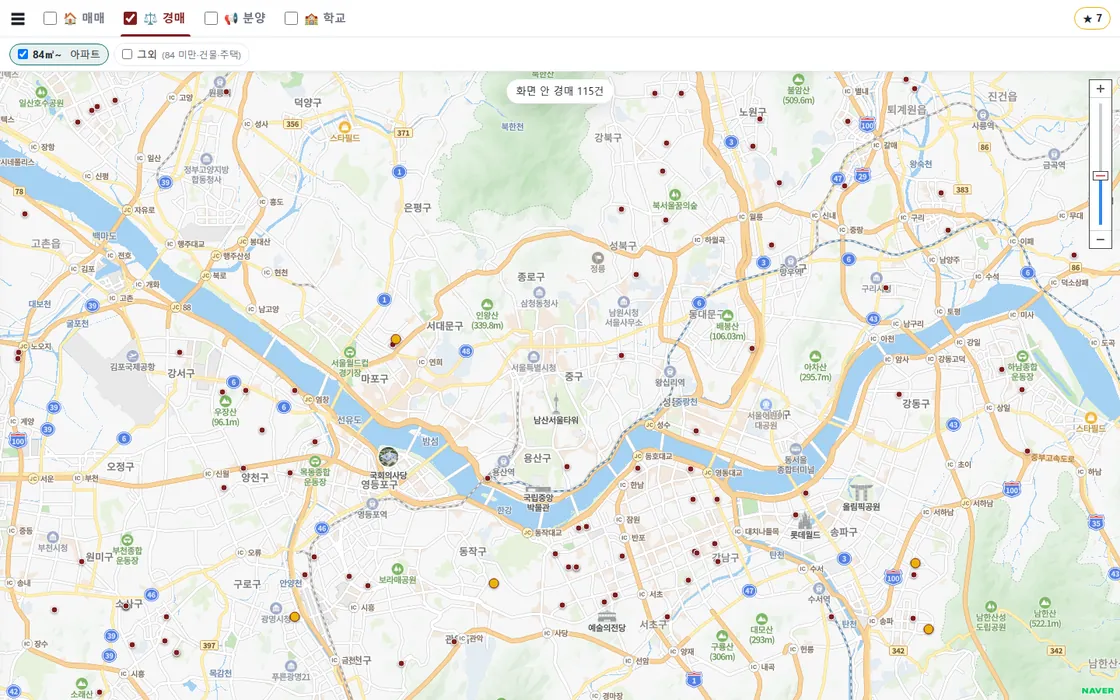Click the 서울월드컵경기장 stadium icon
This screenshot has height=700, width=1120.
pos(349,352)
